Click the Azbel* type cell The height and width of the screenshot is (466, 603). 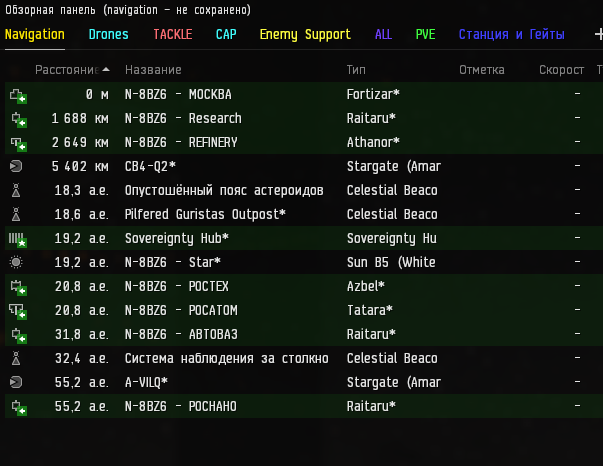tap(365, 286)
